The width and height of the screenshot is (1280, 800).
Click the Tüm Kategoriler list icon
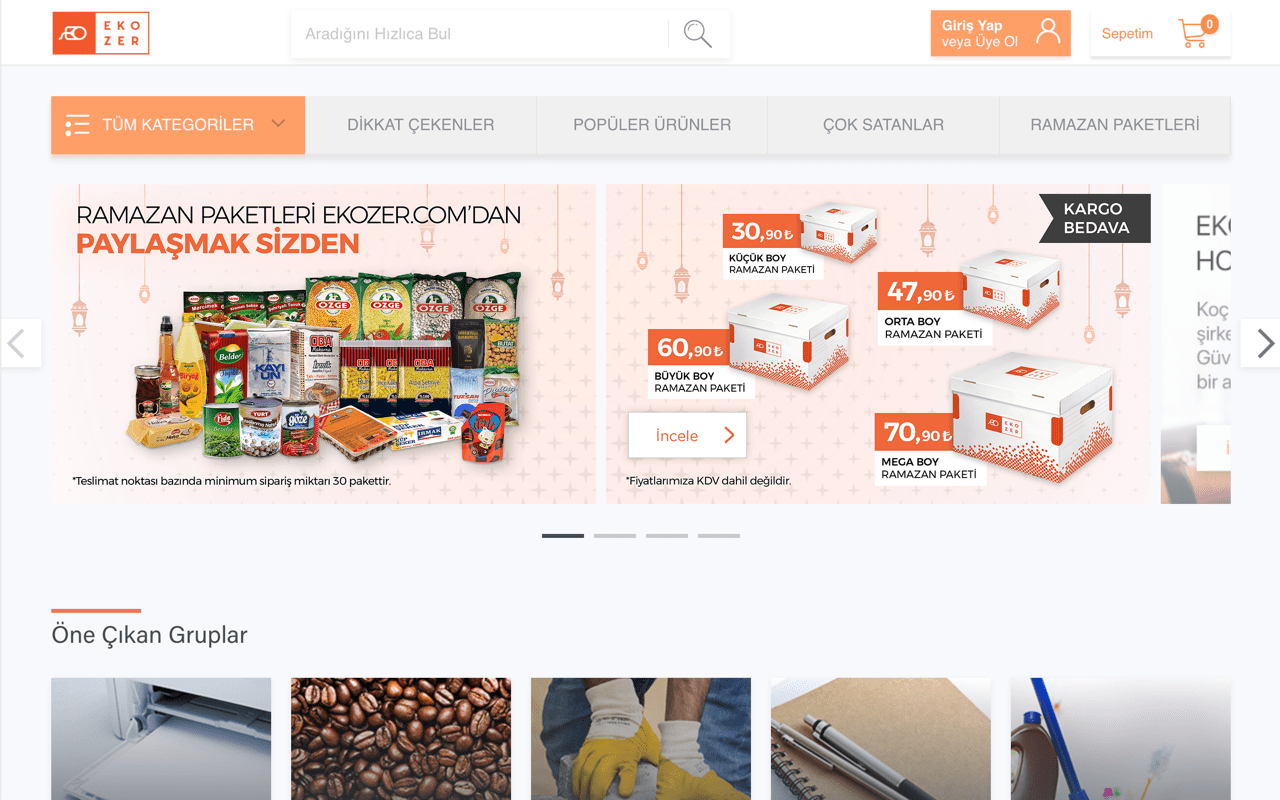pos(77,125)
